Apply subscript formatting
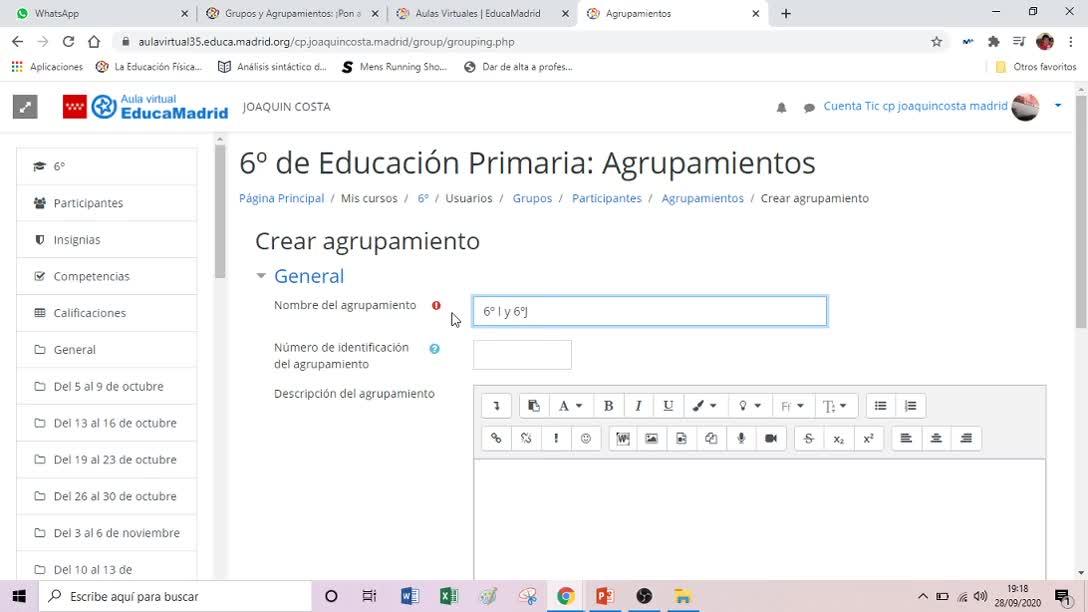This screenshot has width=1088, height=612. [x=838, y=439]
